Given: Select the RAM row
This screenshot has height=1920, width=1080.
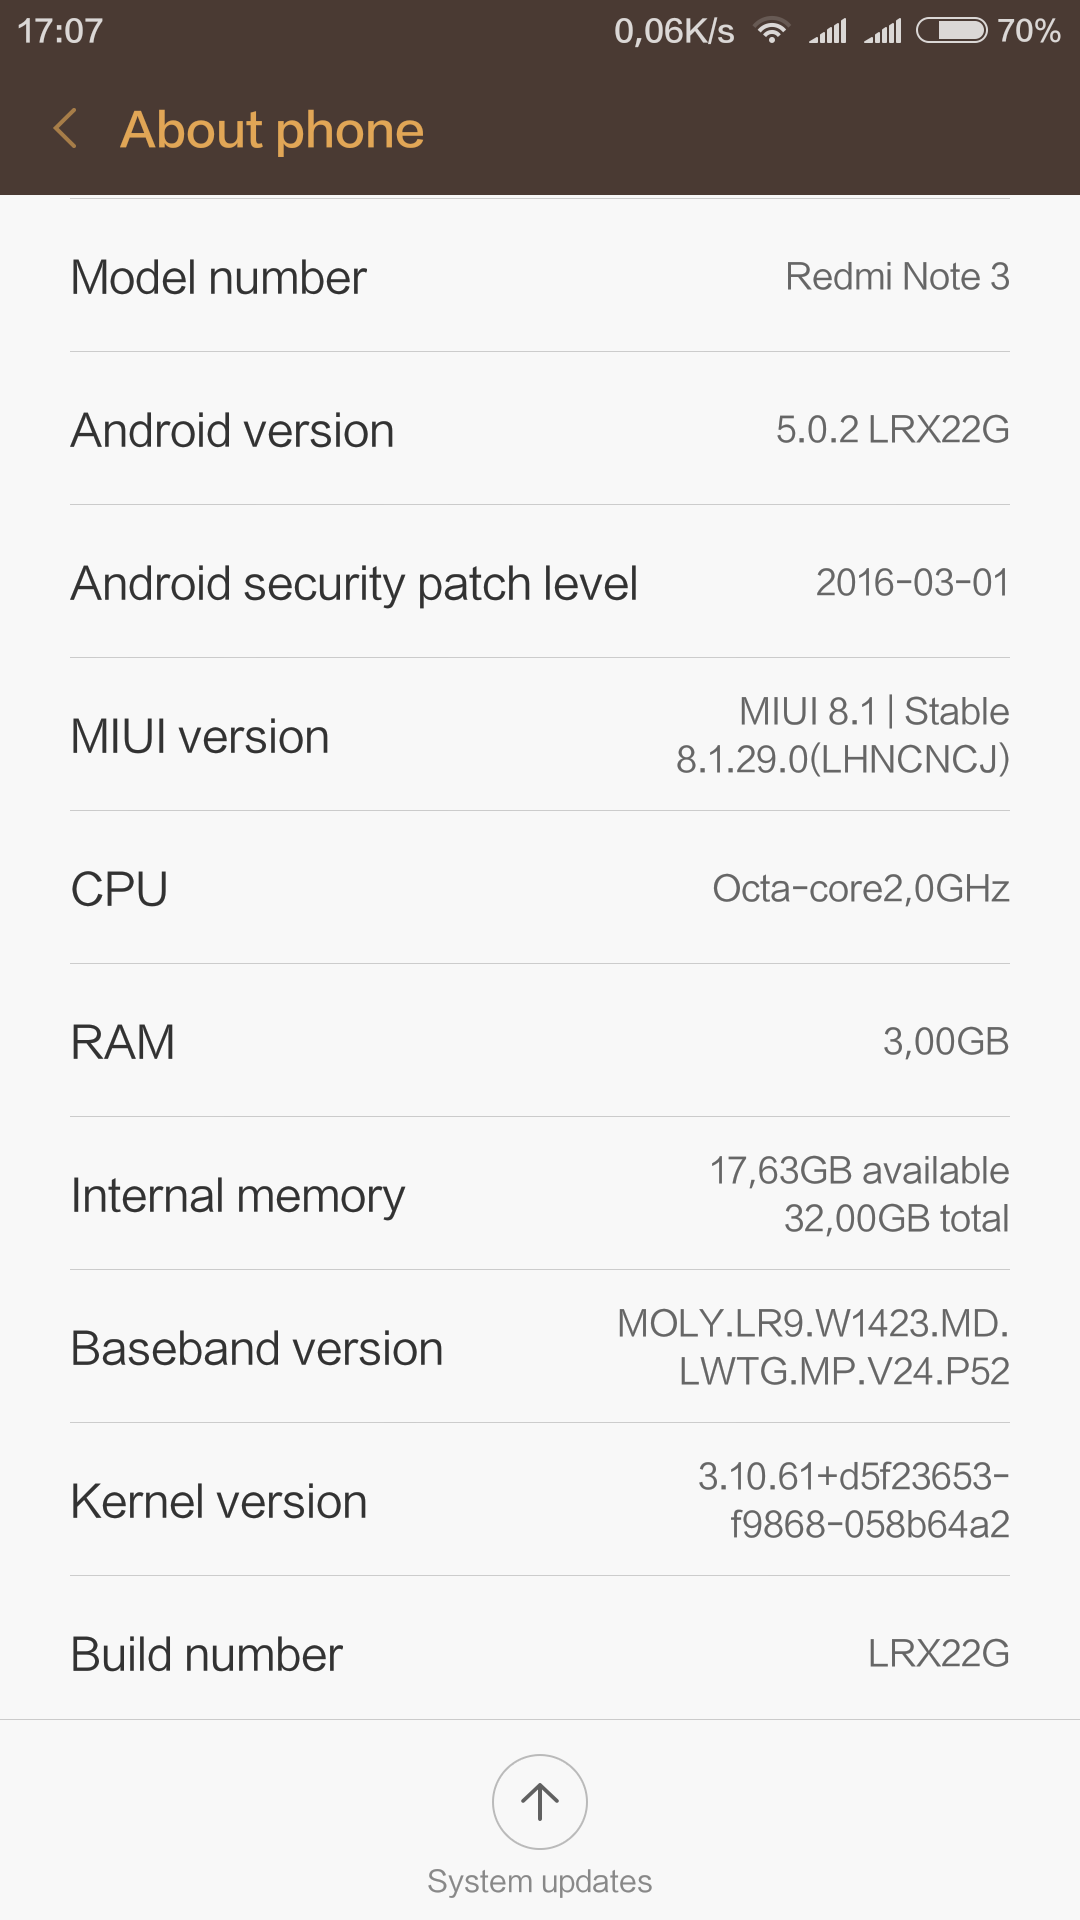Looking at the screenshot, I should coord(540,1042).
